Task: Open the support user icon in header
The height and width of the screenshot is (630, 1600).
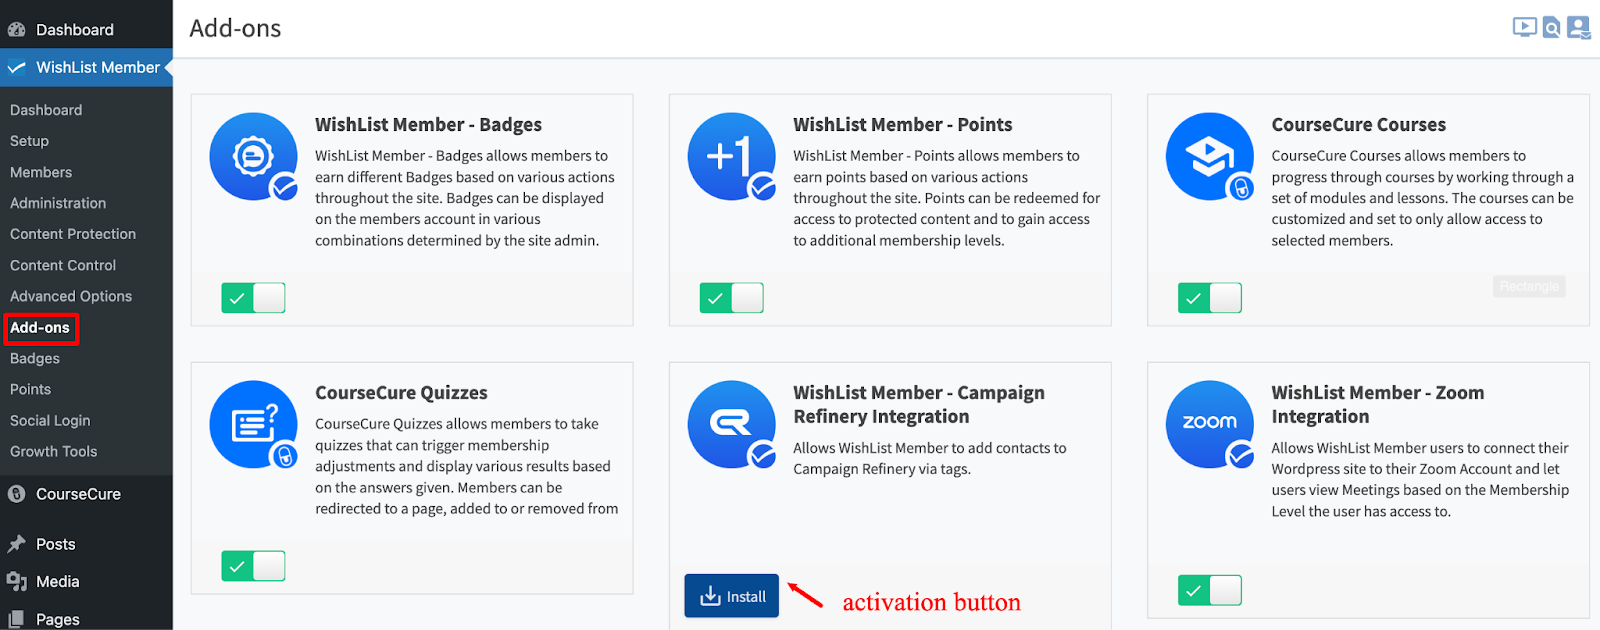Action: click(x=1578, y=28)
